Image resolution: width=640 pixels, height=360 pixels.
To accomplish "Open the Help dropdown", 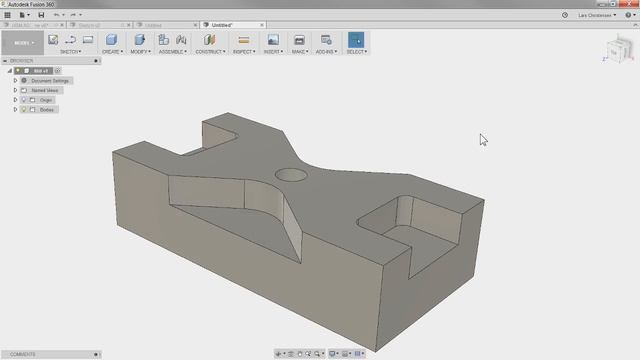I will click(630, 15).
